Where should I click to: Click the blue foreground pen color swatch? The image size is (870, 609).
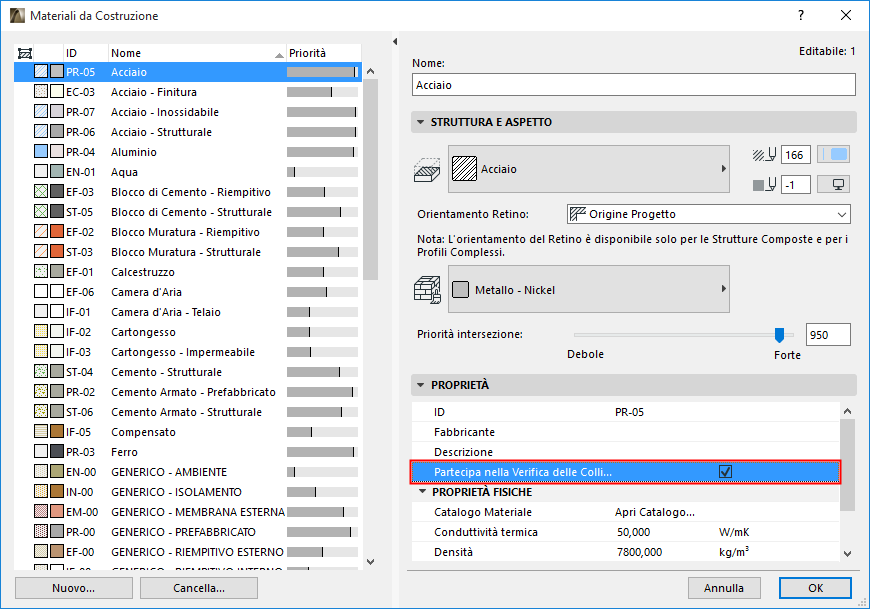tap(833, 154)
